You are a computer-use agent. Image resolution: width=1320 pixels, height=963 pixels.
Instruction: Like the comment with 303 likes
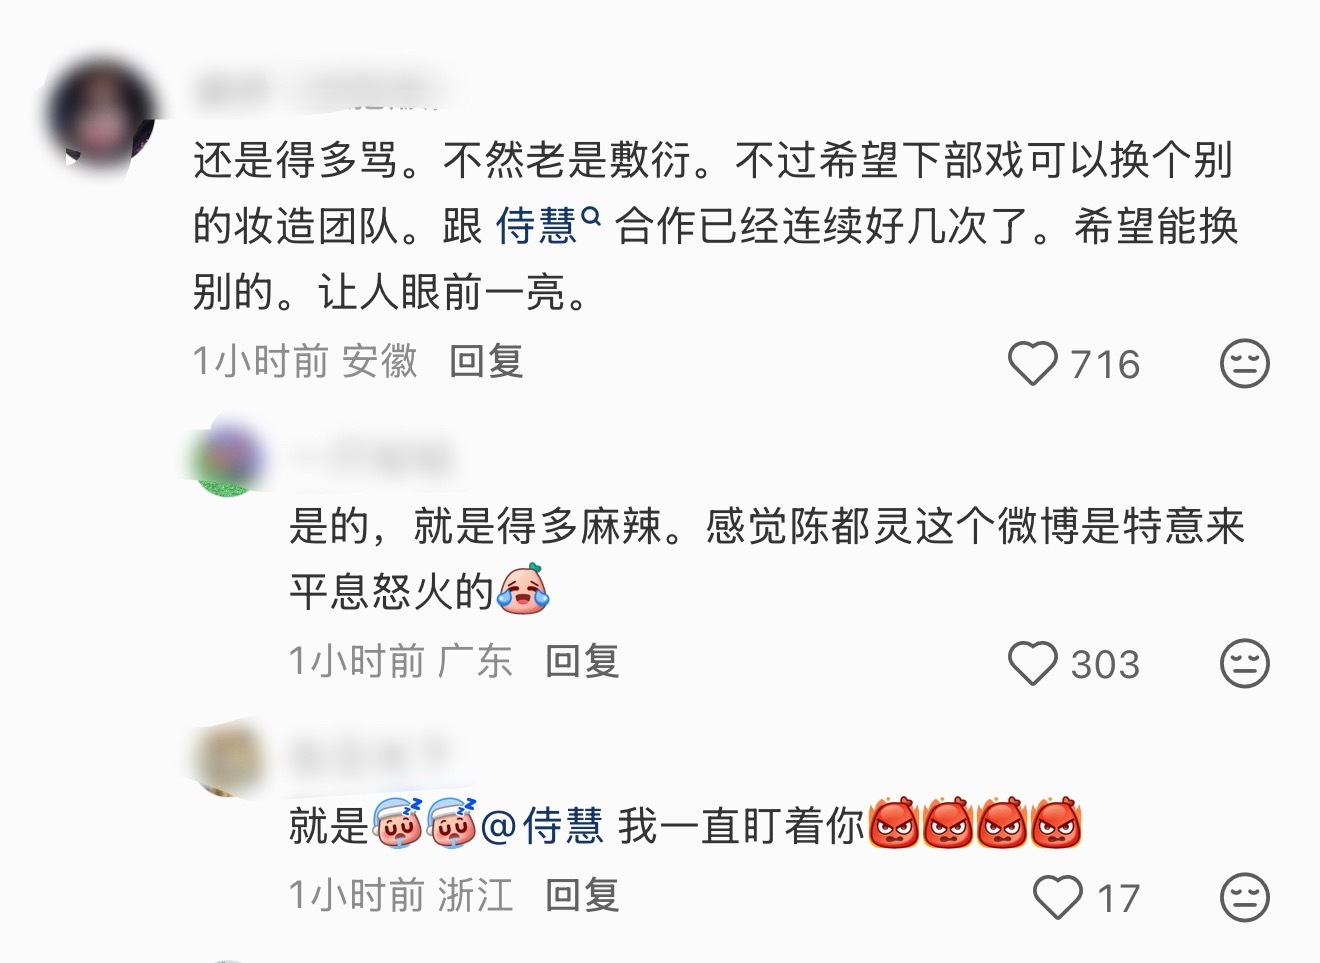coord(1032,664)
